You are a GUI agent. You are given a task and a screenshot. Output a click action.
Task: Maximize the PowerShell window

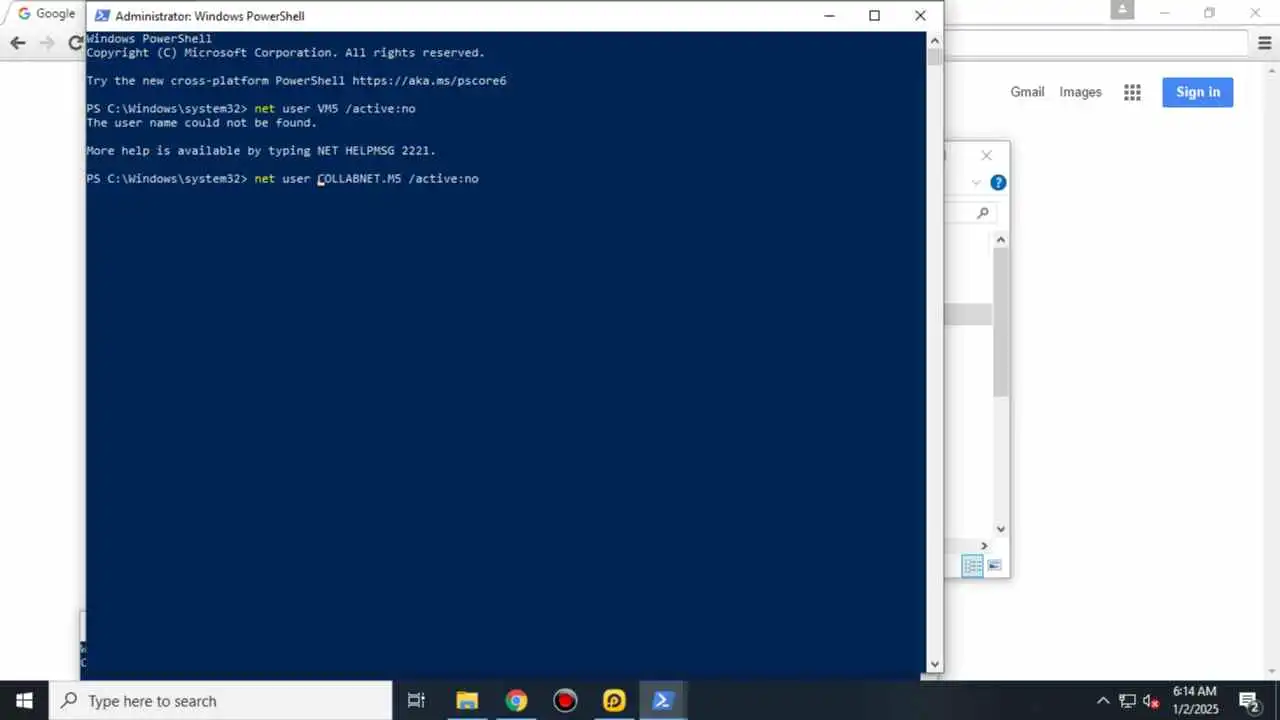(874, 16)
